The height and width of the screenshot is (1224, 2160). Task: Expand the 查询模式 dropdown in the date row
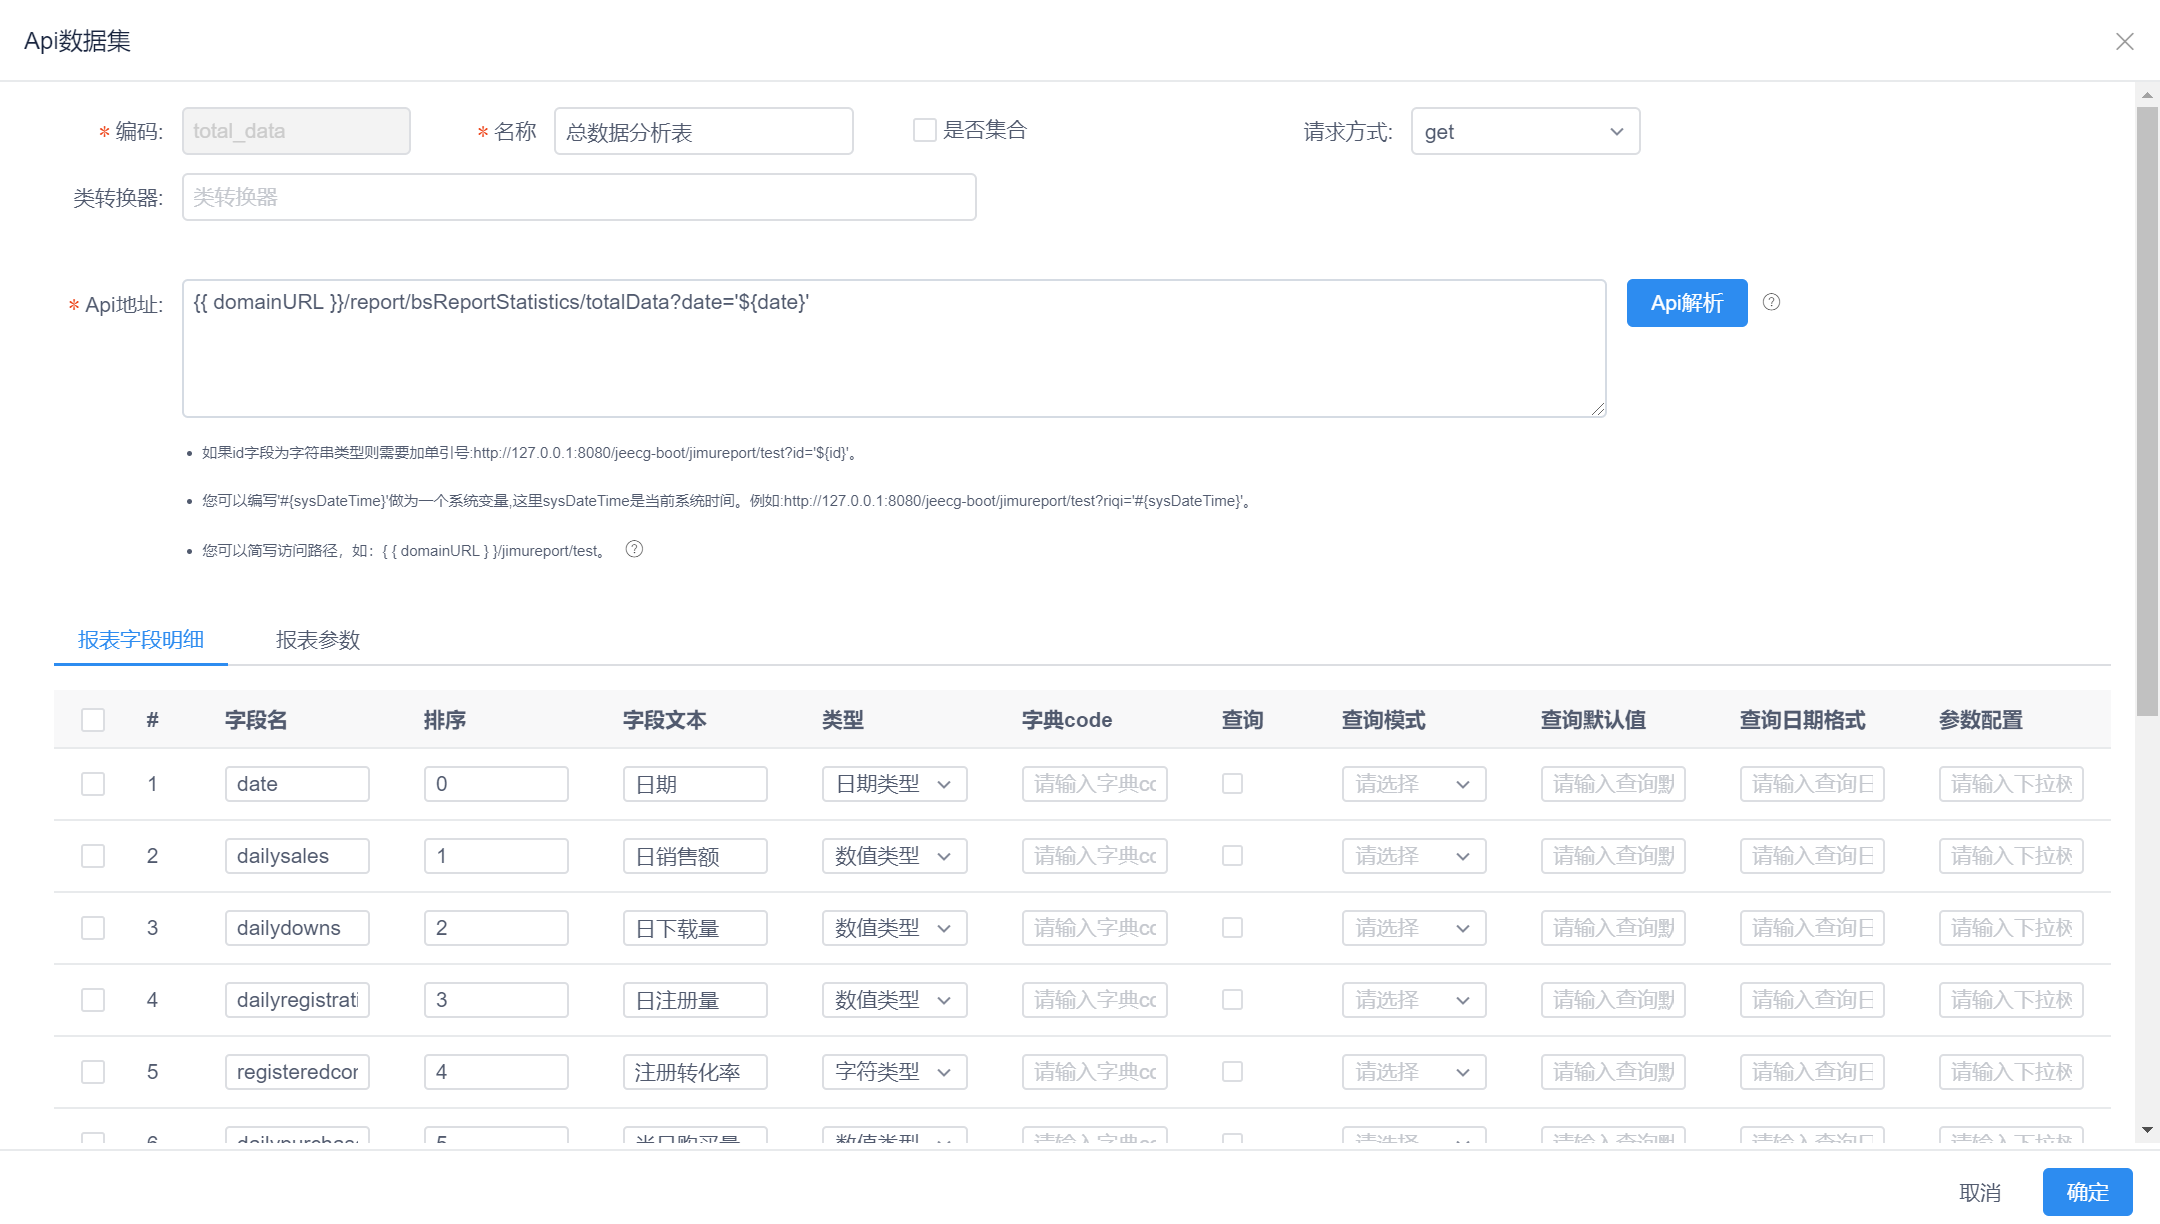(1412, 784)
